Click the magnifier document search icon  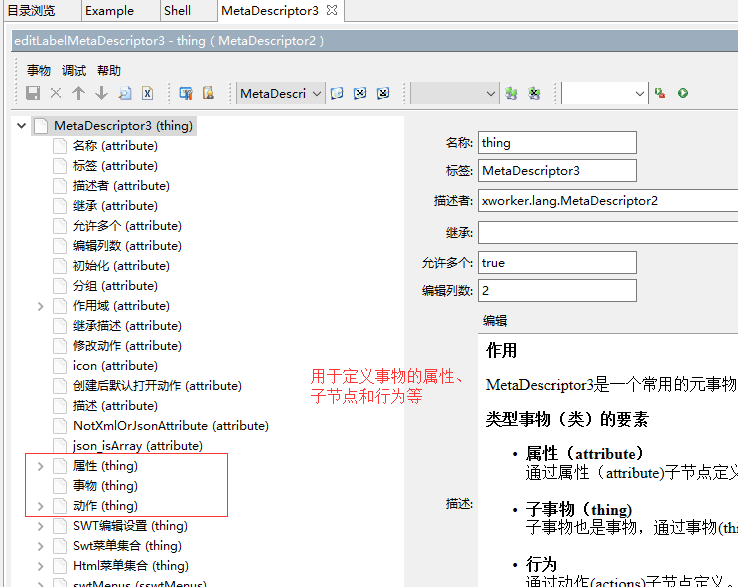click(x=125, y=93)
